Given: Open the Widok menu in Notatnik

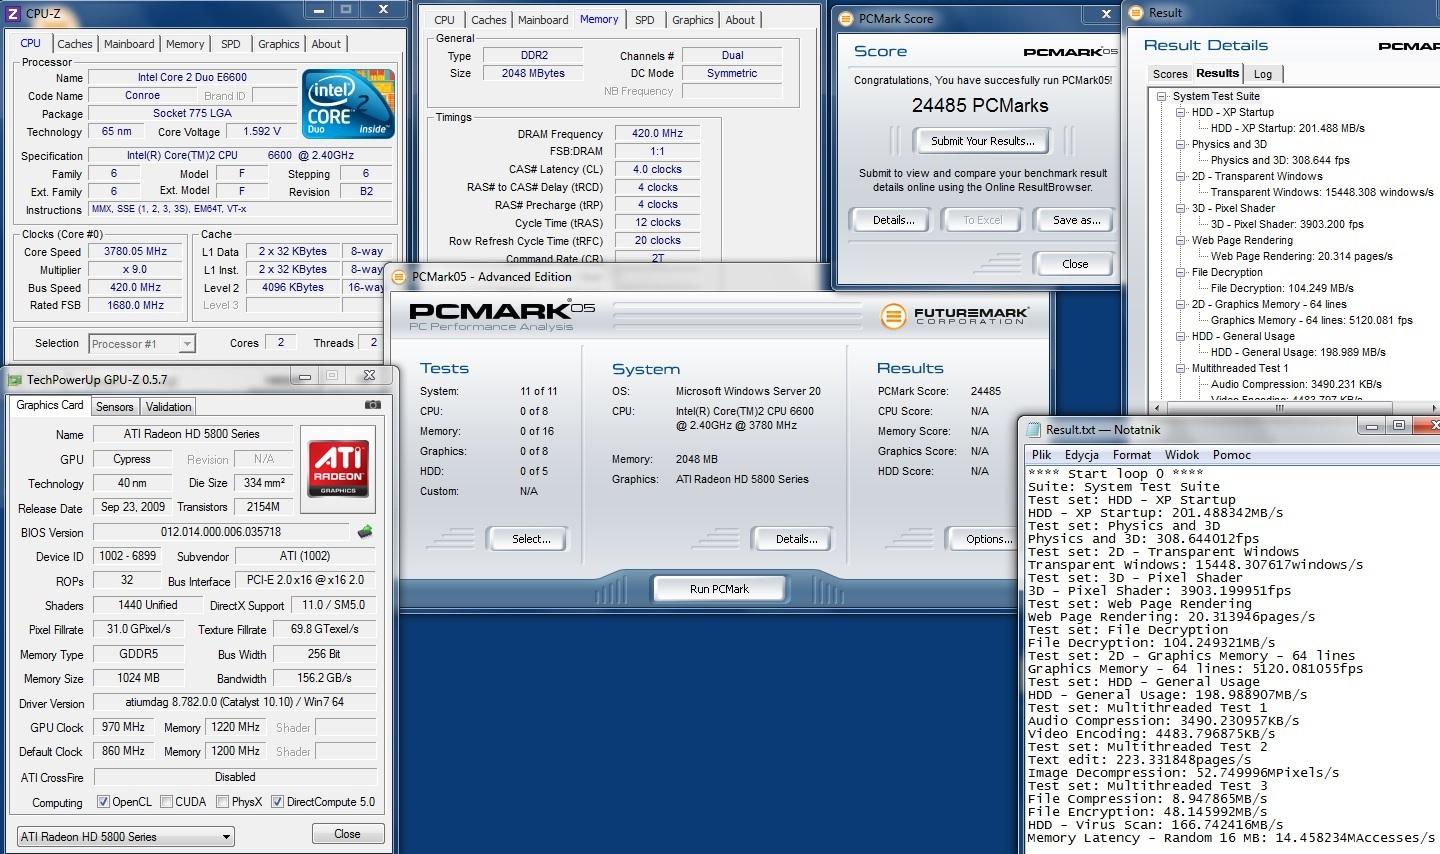Looking at the screenshot, I should [x=1182, y=455].
